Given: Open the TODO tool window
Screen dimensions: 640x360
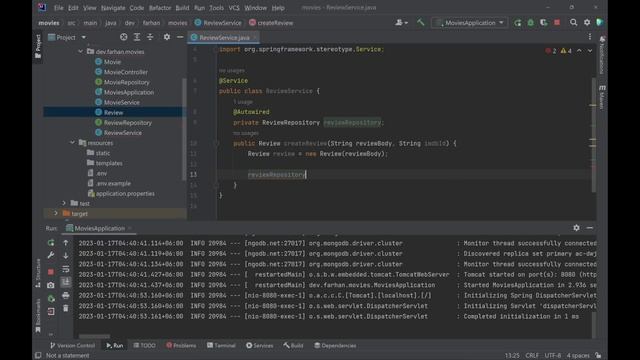Looking at the screenshot, I should tap(144, 345).
